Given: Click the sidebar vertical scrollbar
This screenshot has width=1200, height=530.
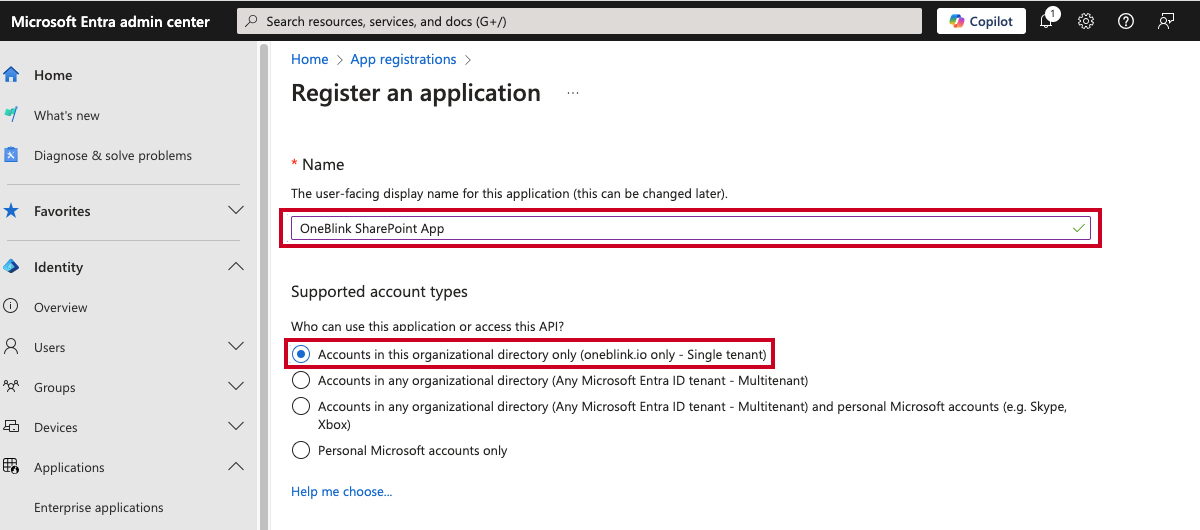Looking at the screenshot, I should [264, 285].
